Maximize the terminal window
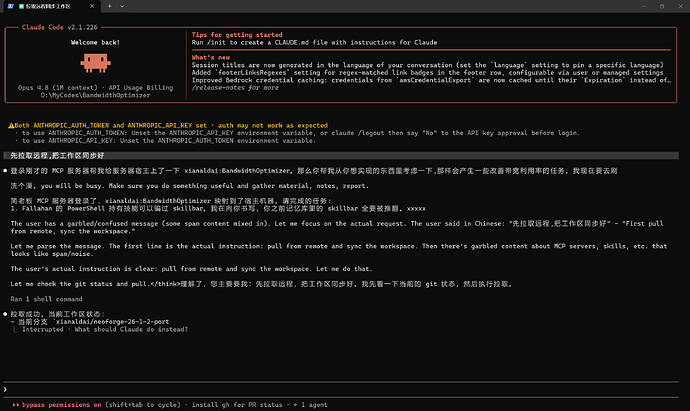 click(x=662, y=6)
